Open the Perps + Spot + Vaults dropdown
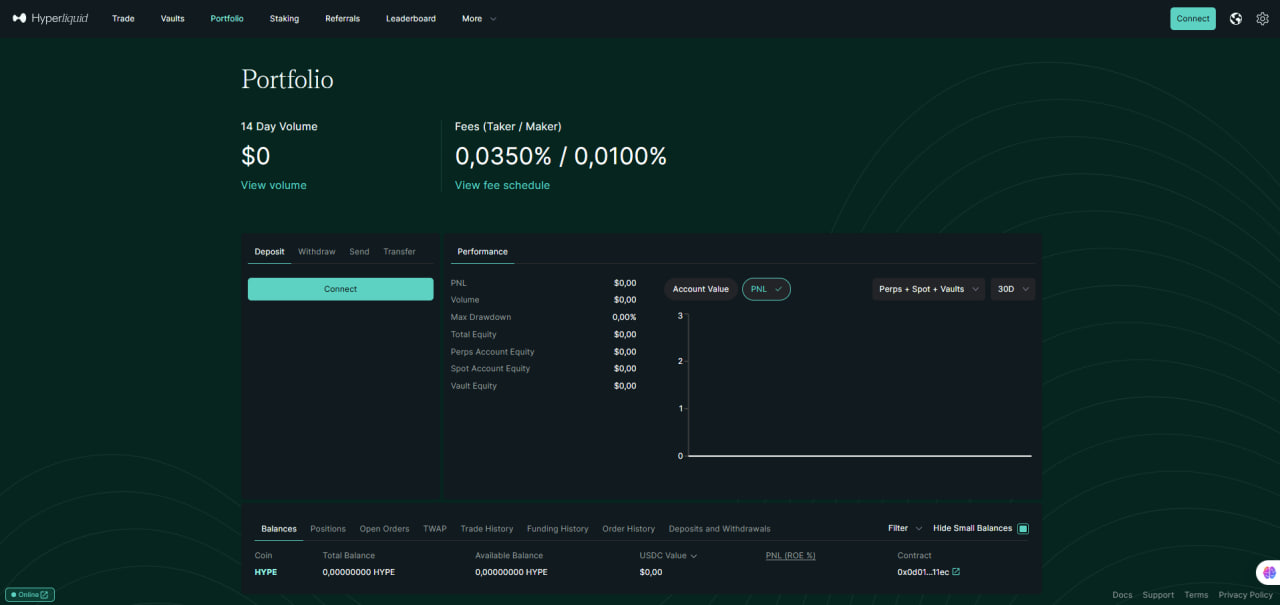This screenshot has width=1280, height=605. coord(928,289)
